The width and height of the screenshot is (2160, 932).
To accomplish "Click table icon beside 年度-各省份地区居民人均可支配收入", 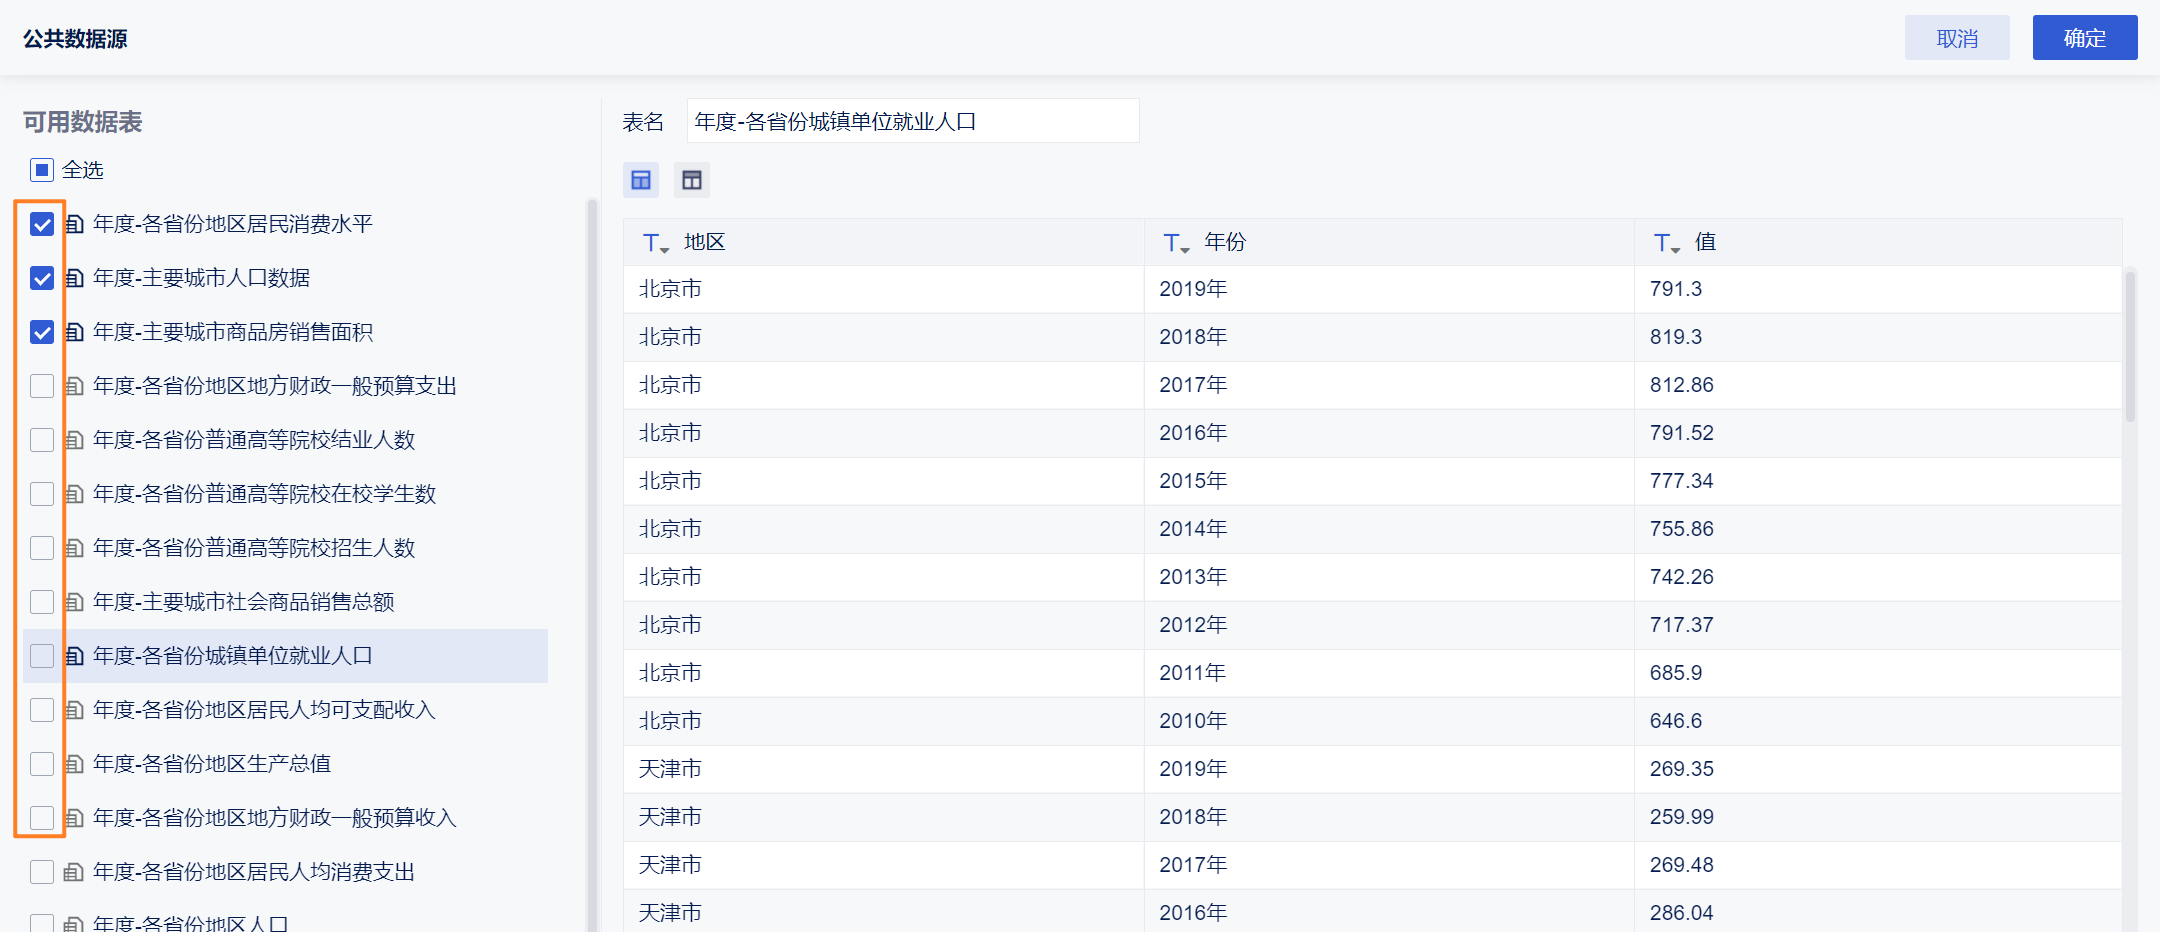I will coord(74,710).
